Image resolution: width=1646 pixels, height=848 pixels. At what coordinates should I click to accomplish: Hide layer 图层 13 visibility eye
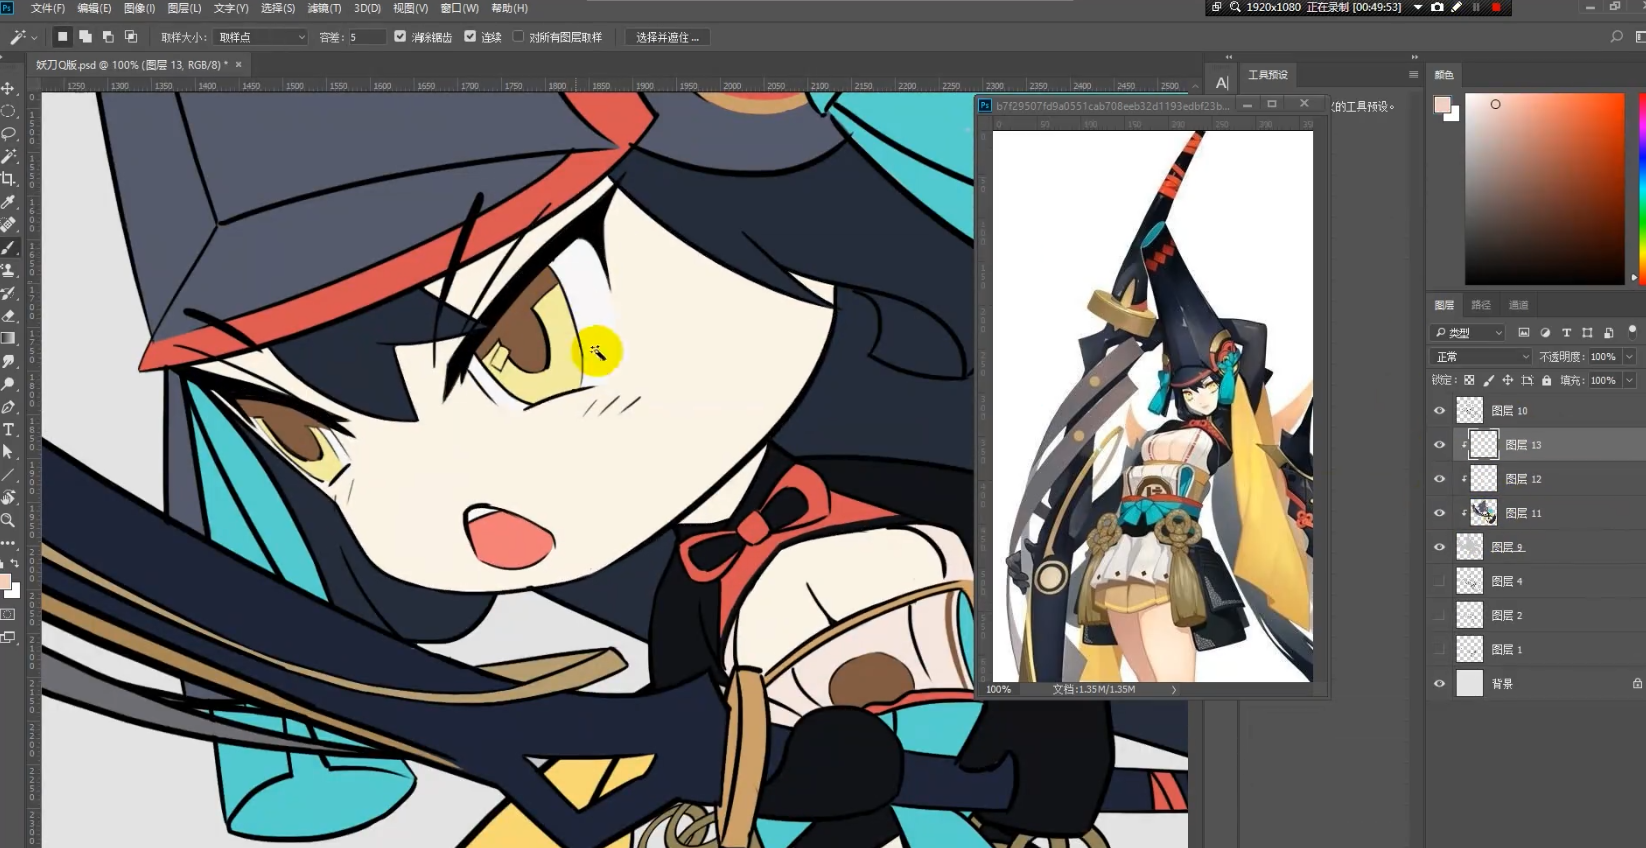(x=1440, y=444)
